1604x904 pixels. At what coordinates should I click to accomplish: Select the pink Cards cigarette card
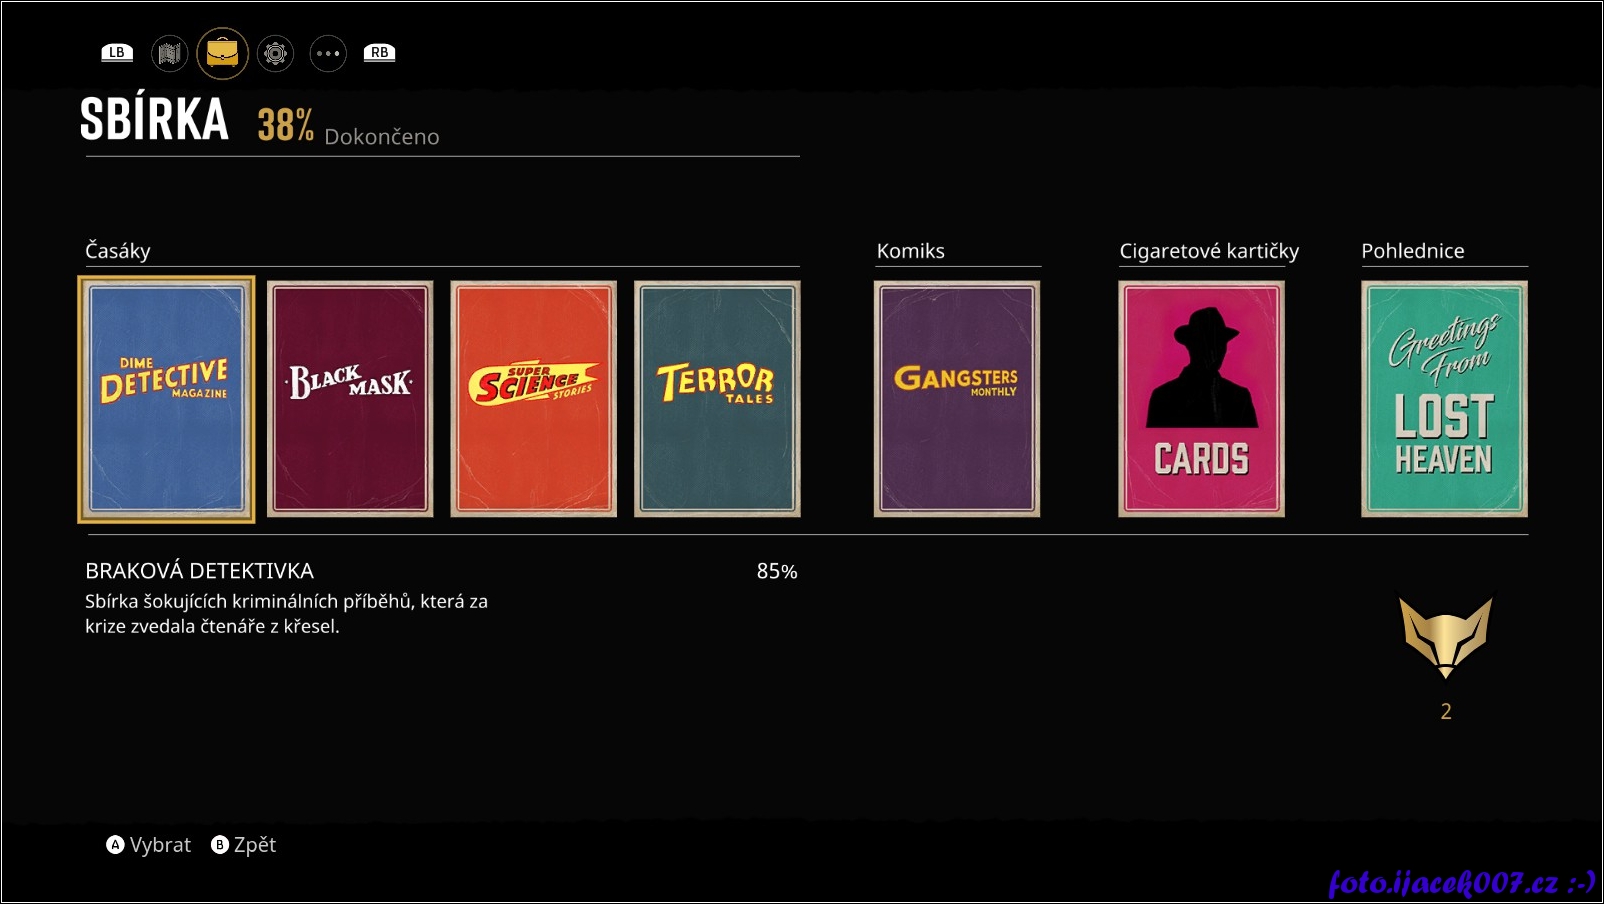pos(1201,399)
